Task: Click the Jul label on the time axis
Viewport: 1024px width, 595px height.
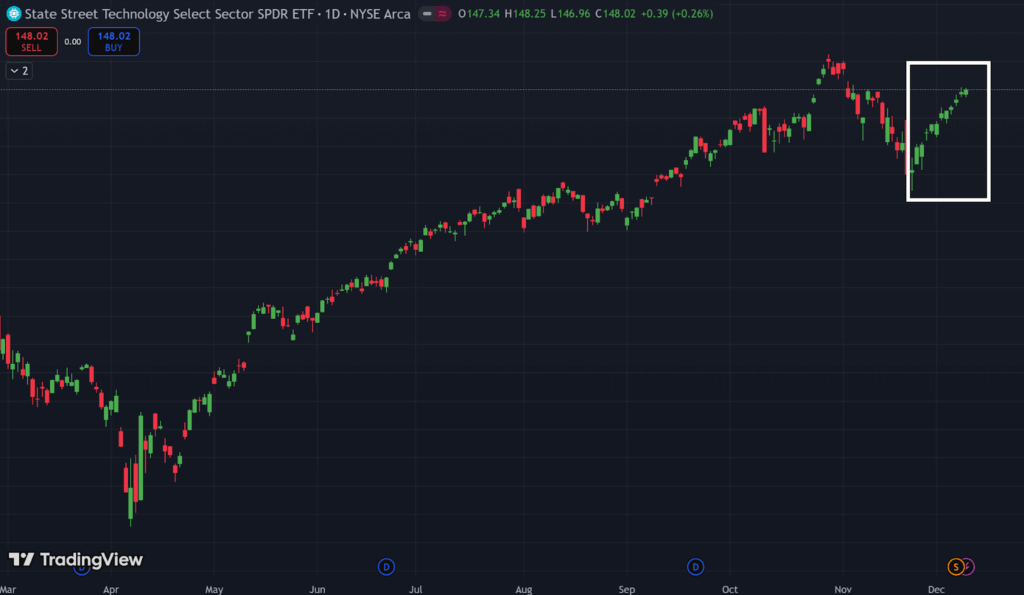Action: (419, 590)
